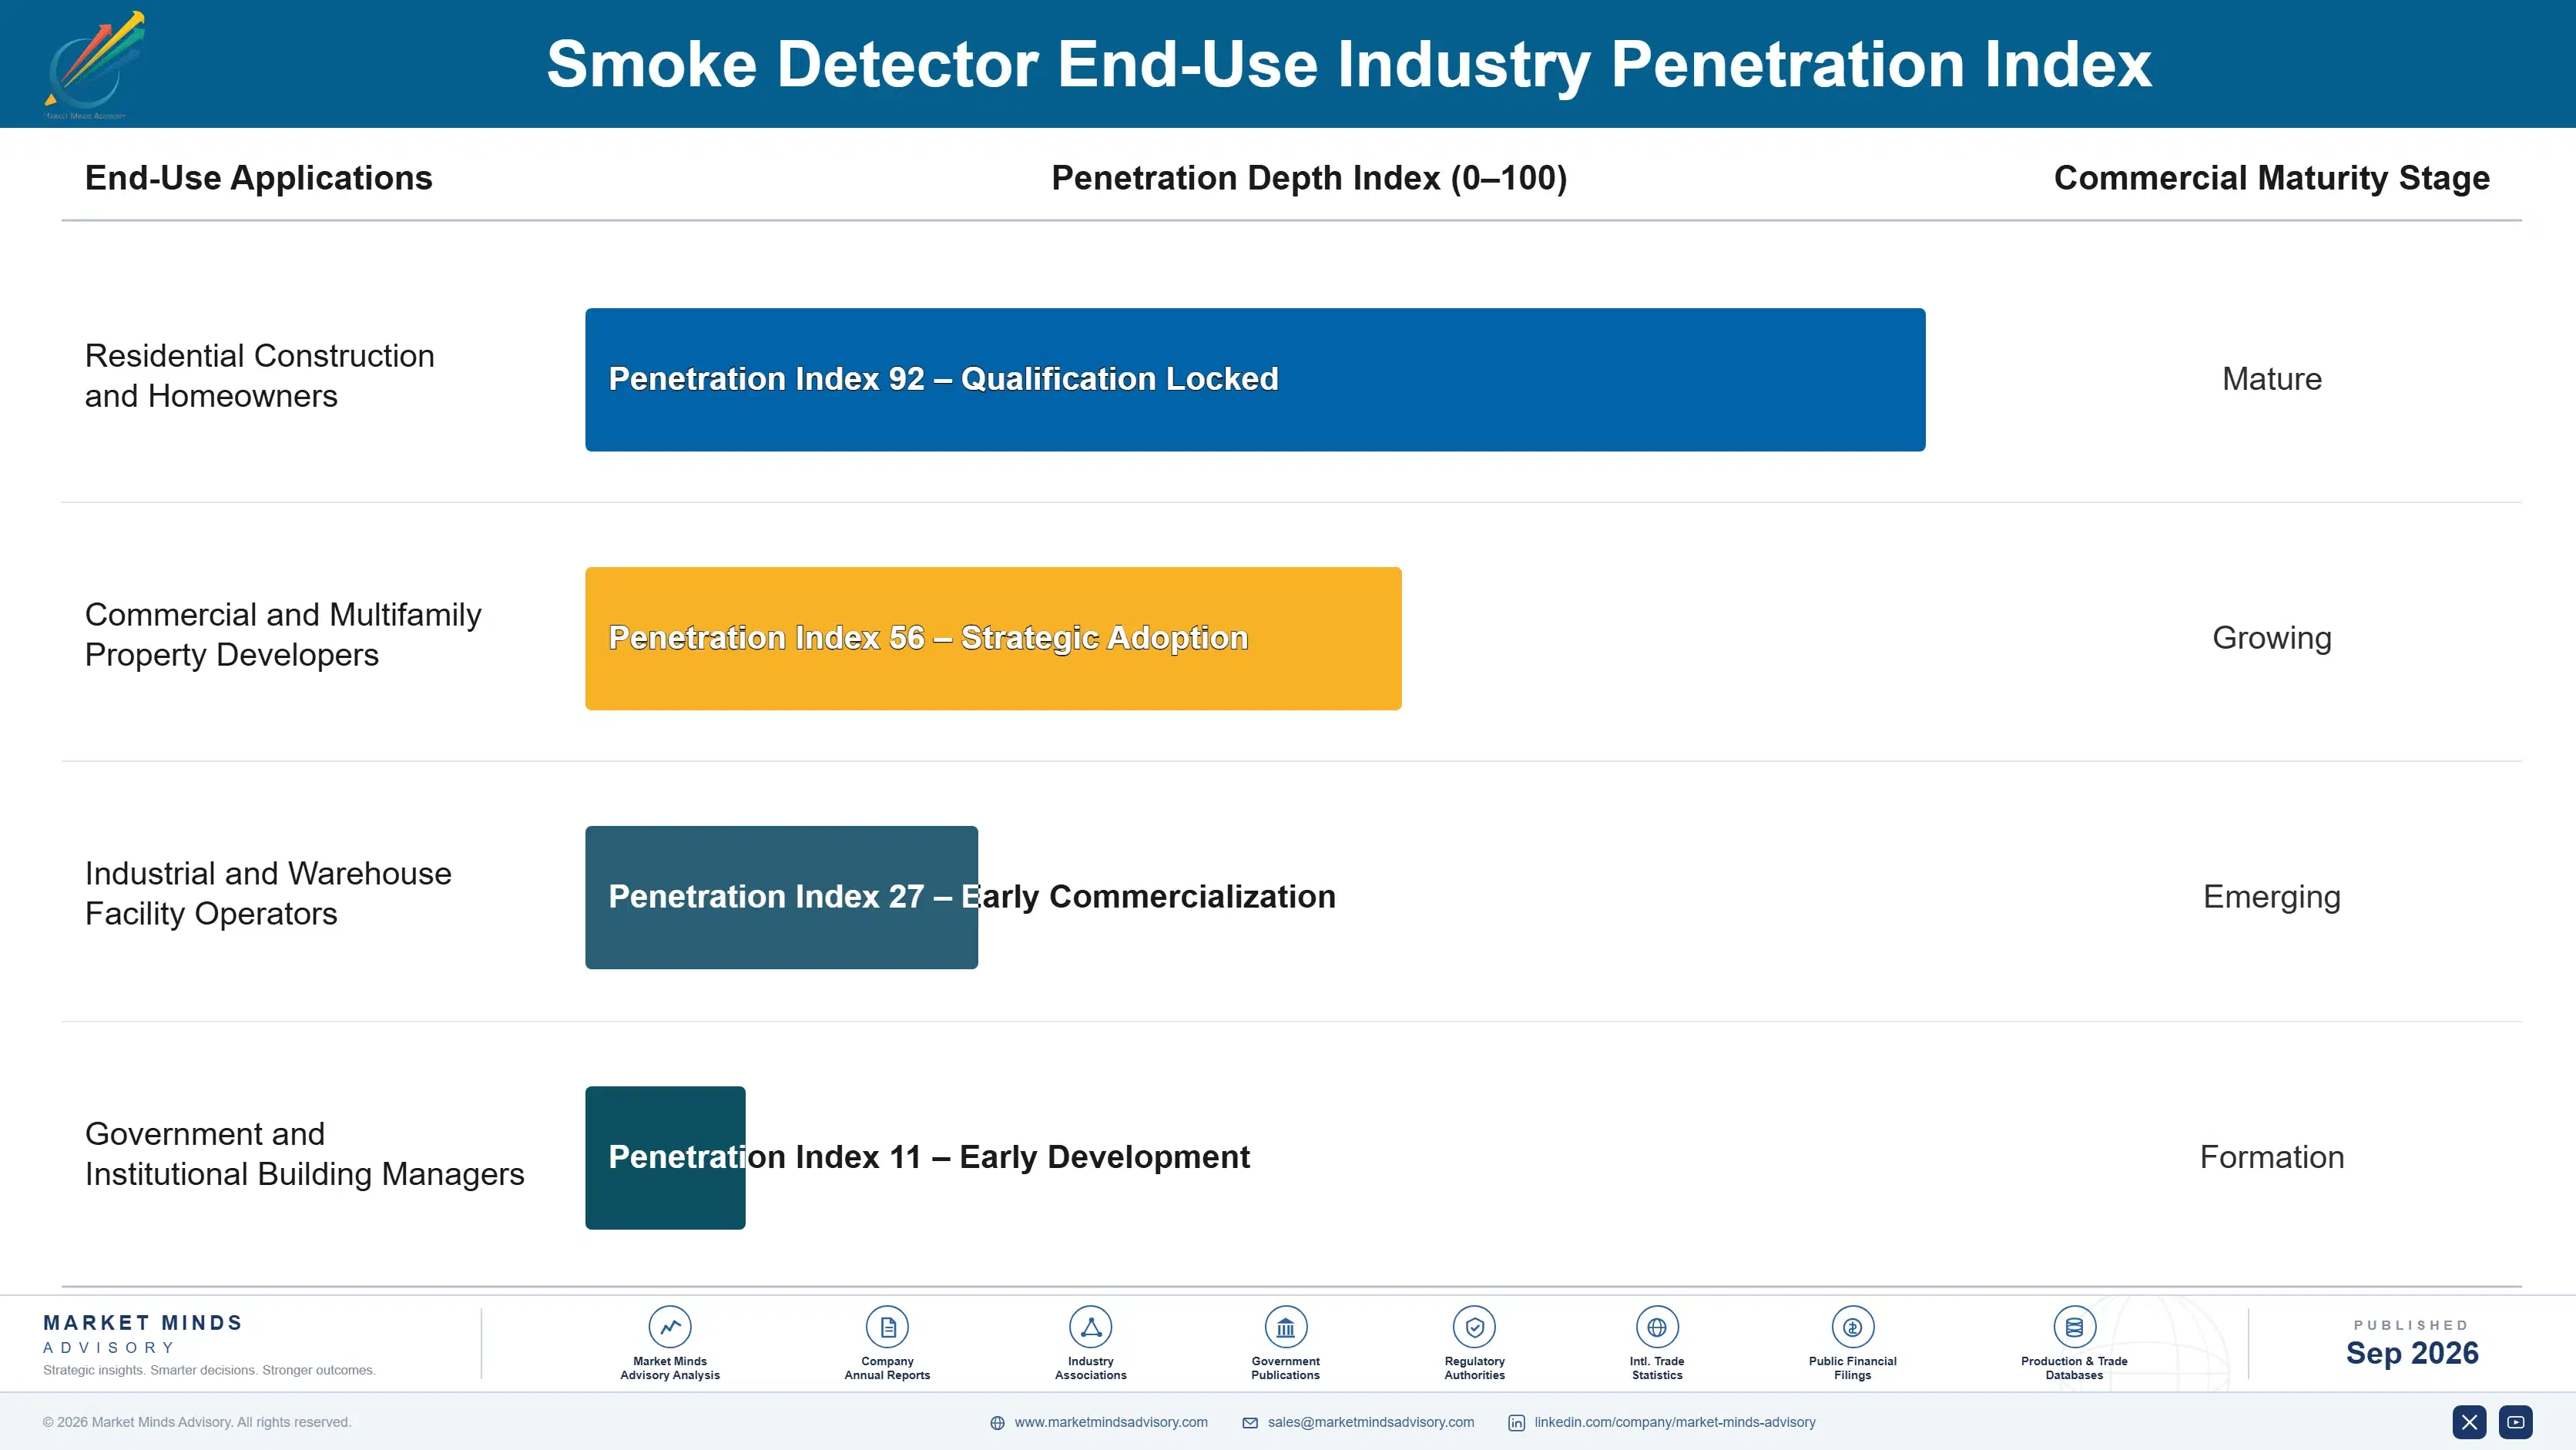Click the 'Penetration Depth Index (0–100)' header
This screenshot has height=1450, width=2576.
pyautogui.click(x=1309, y=178)
